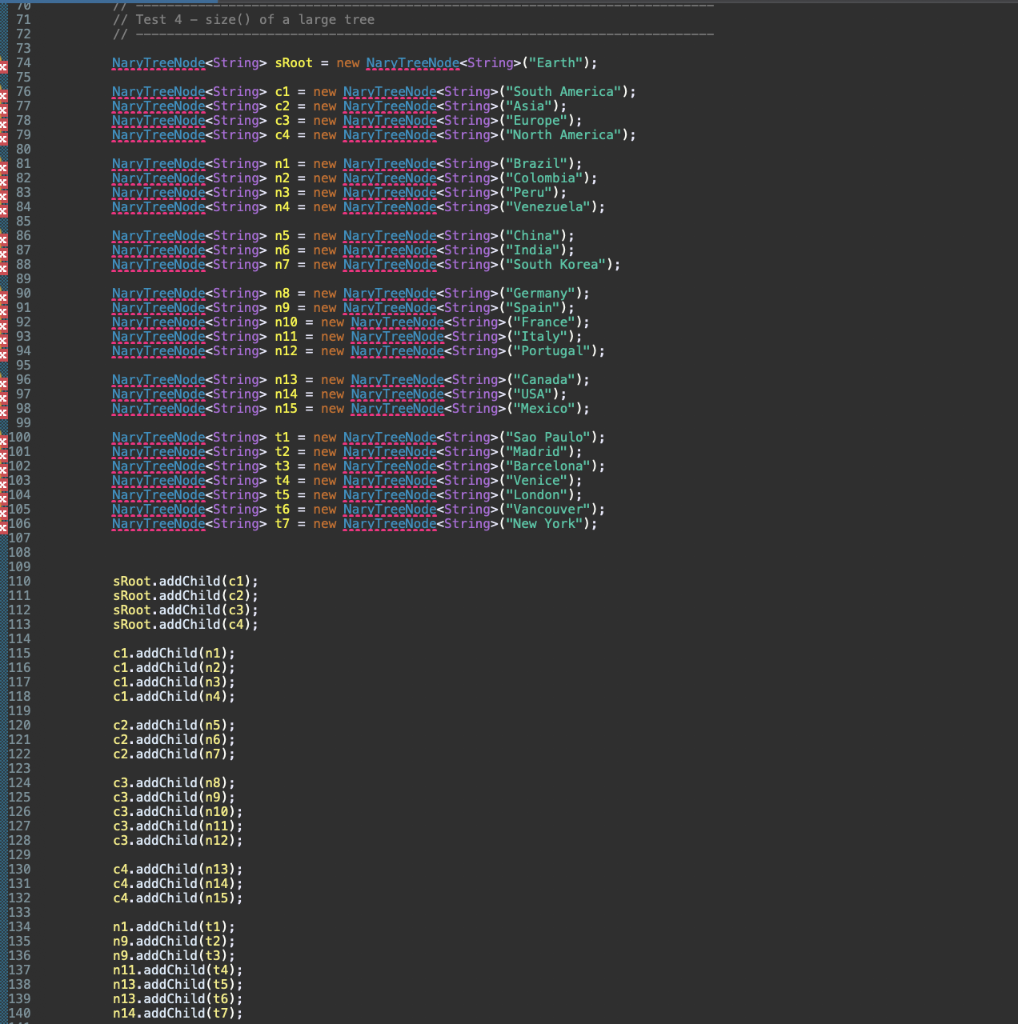The height and width of the screenshot is (1024, 1018).
Task: Click the error marker on line 106
Action: (x=3, y=526)
